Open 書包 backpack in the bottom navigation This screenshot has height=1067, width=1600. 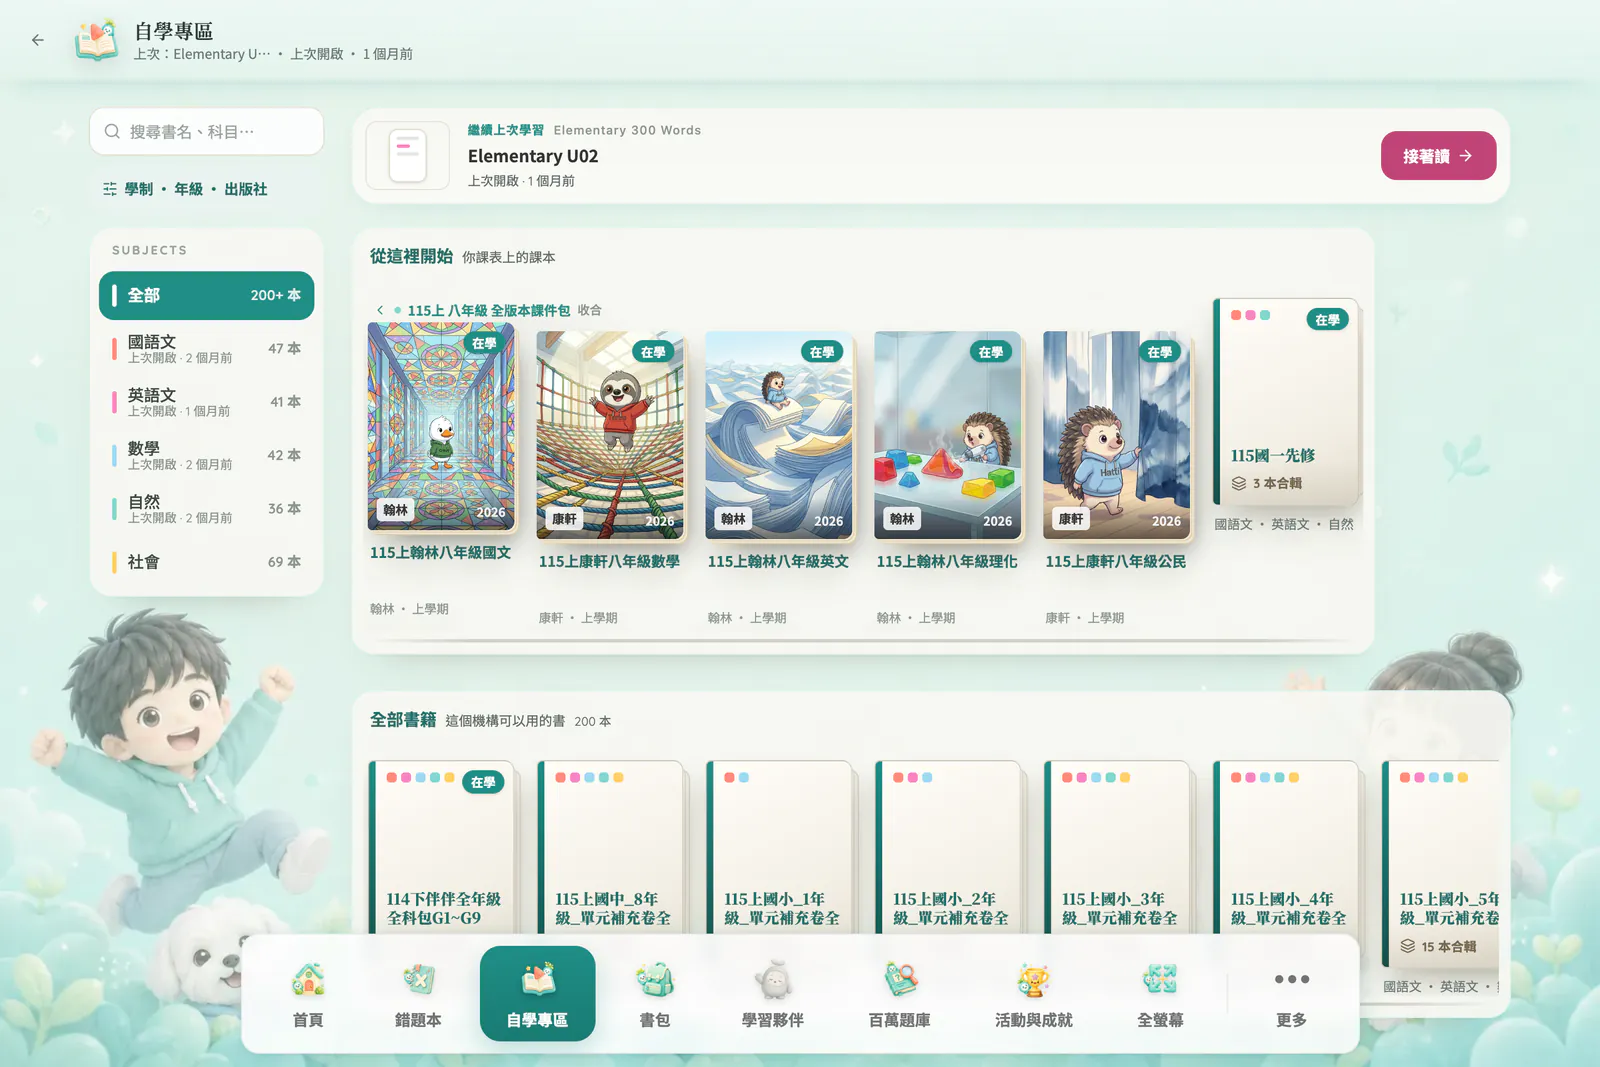[x=655, y=994]
